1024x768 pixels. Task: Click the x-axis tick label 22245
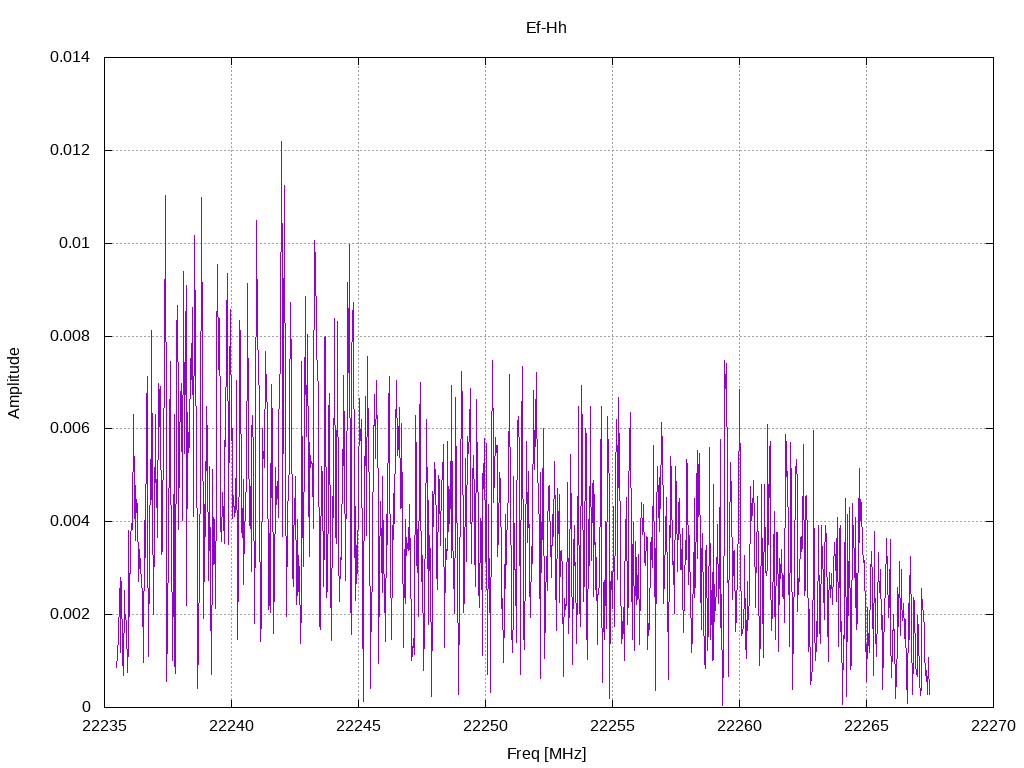point(359,726)
